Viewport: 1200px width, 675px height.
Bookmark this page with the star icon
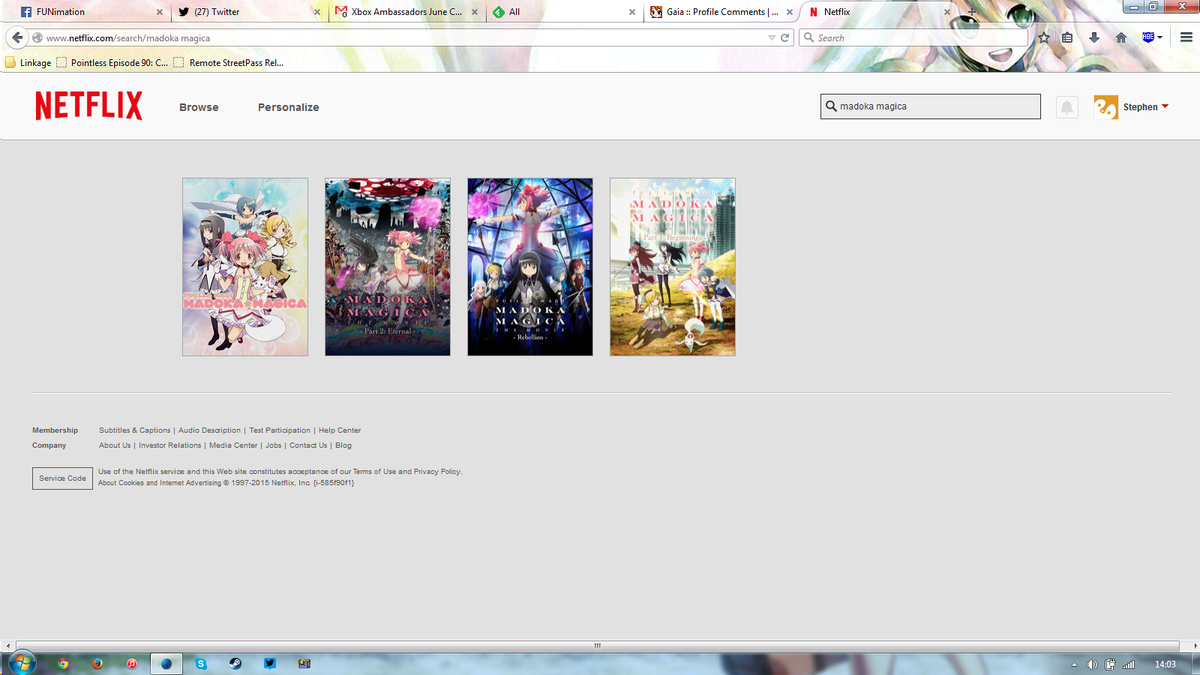pos(1043,38)
